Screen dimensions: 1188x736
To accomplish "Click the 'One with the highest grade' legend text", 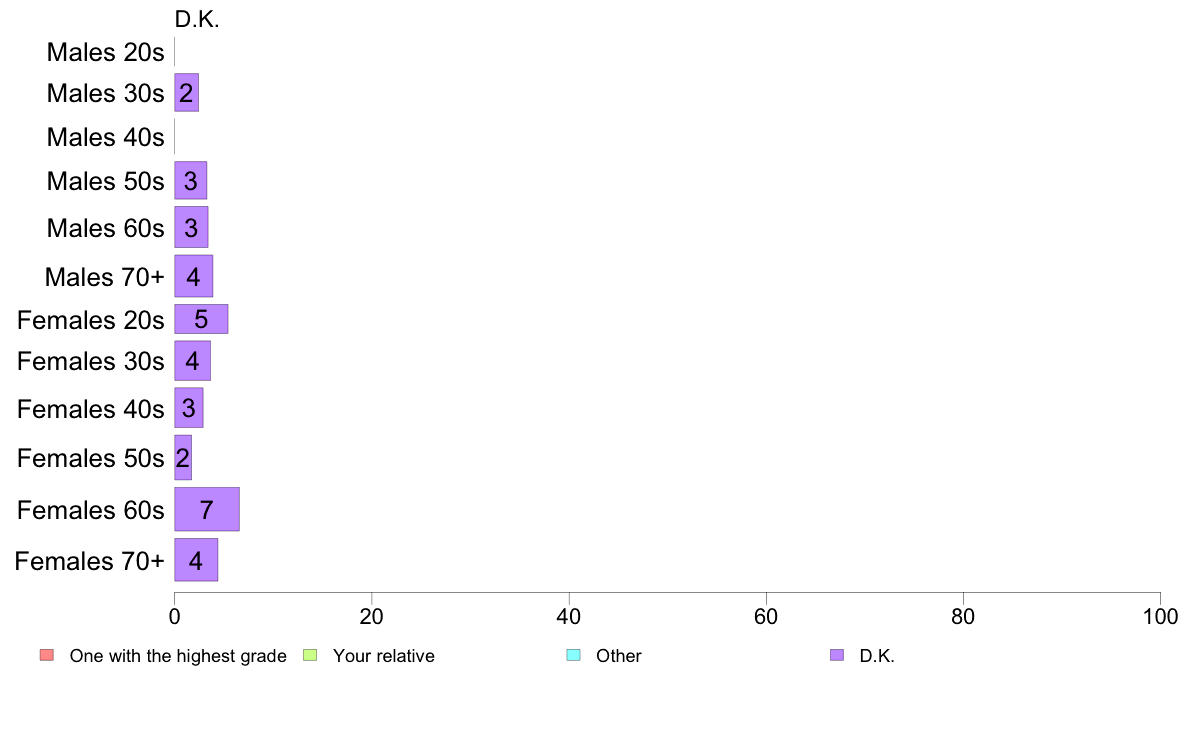I will click(178, 656).
